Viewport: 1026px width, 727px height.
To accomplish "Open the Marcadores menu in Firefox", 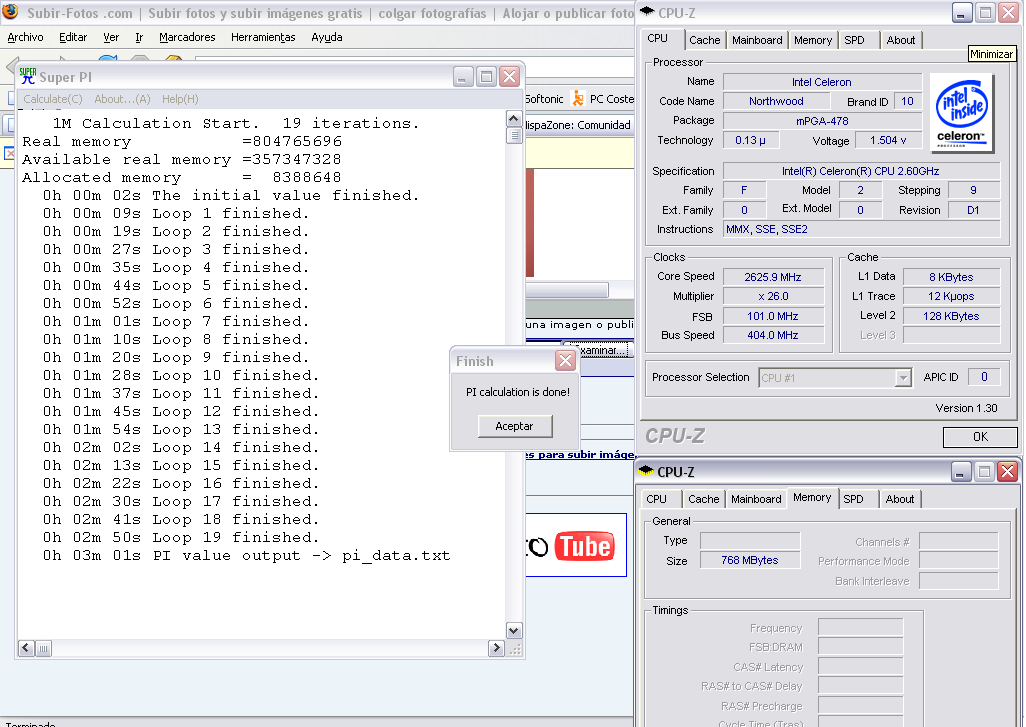I will pyautogui.click(x=187, y=37).
